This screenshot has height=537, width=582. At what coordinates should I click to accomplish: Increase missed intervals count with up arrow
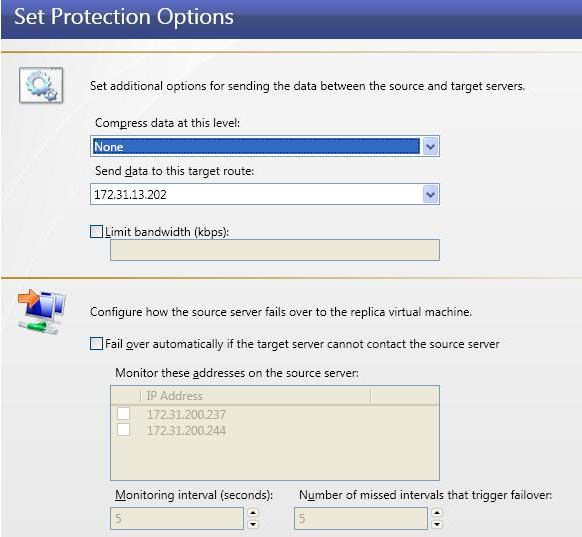tap(437, 513)
